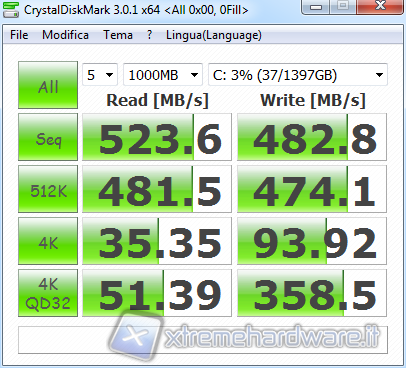Open the Lingua(Language) menu
406x368 pixels.
[x=214, y=35]
